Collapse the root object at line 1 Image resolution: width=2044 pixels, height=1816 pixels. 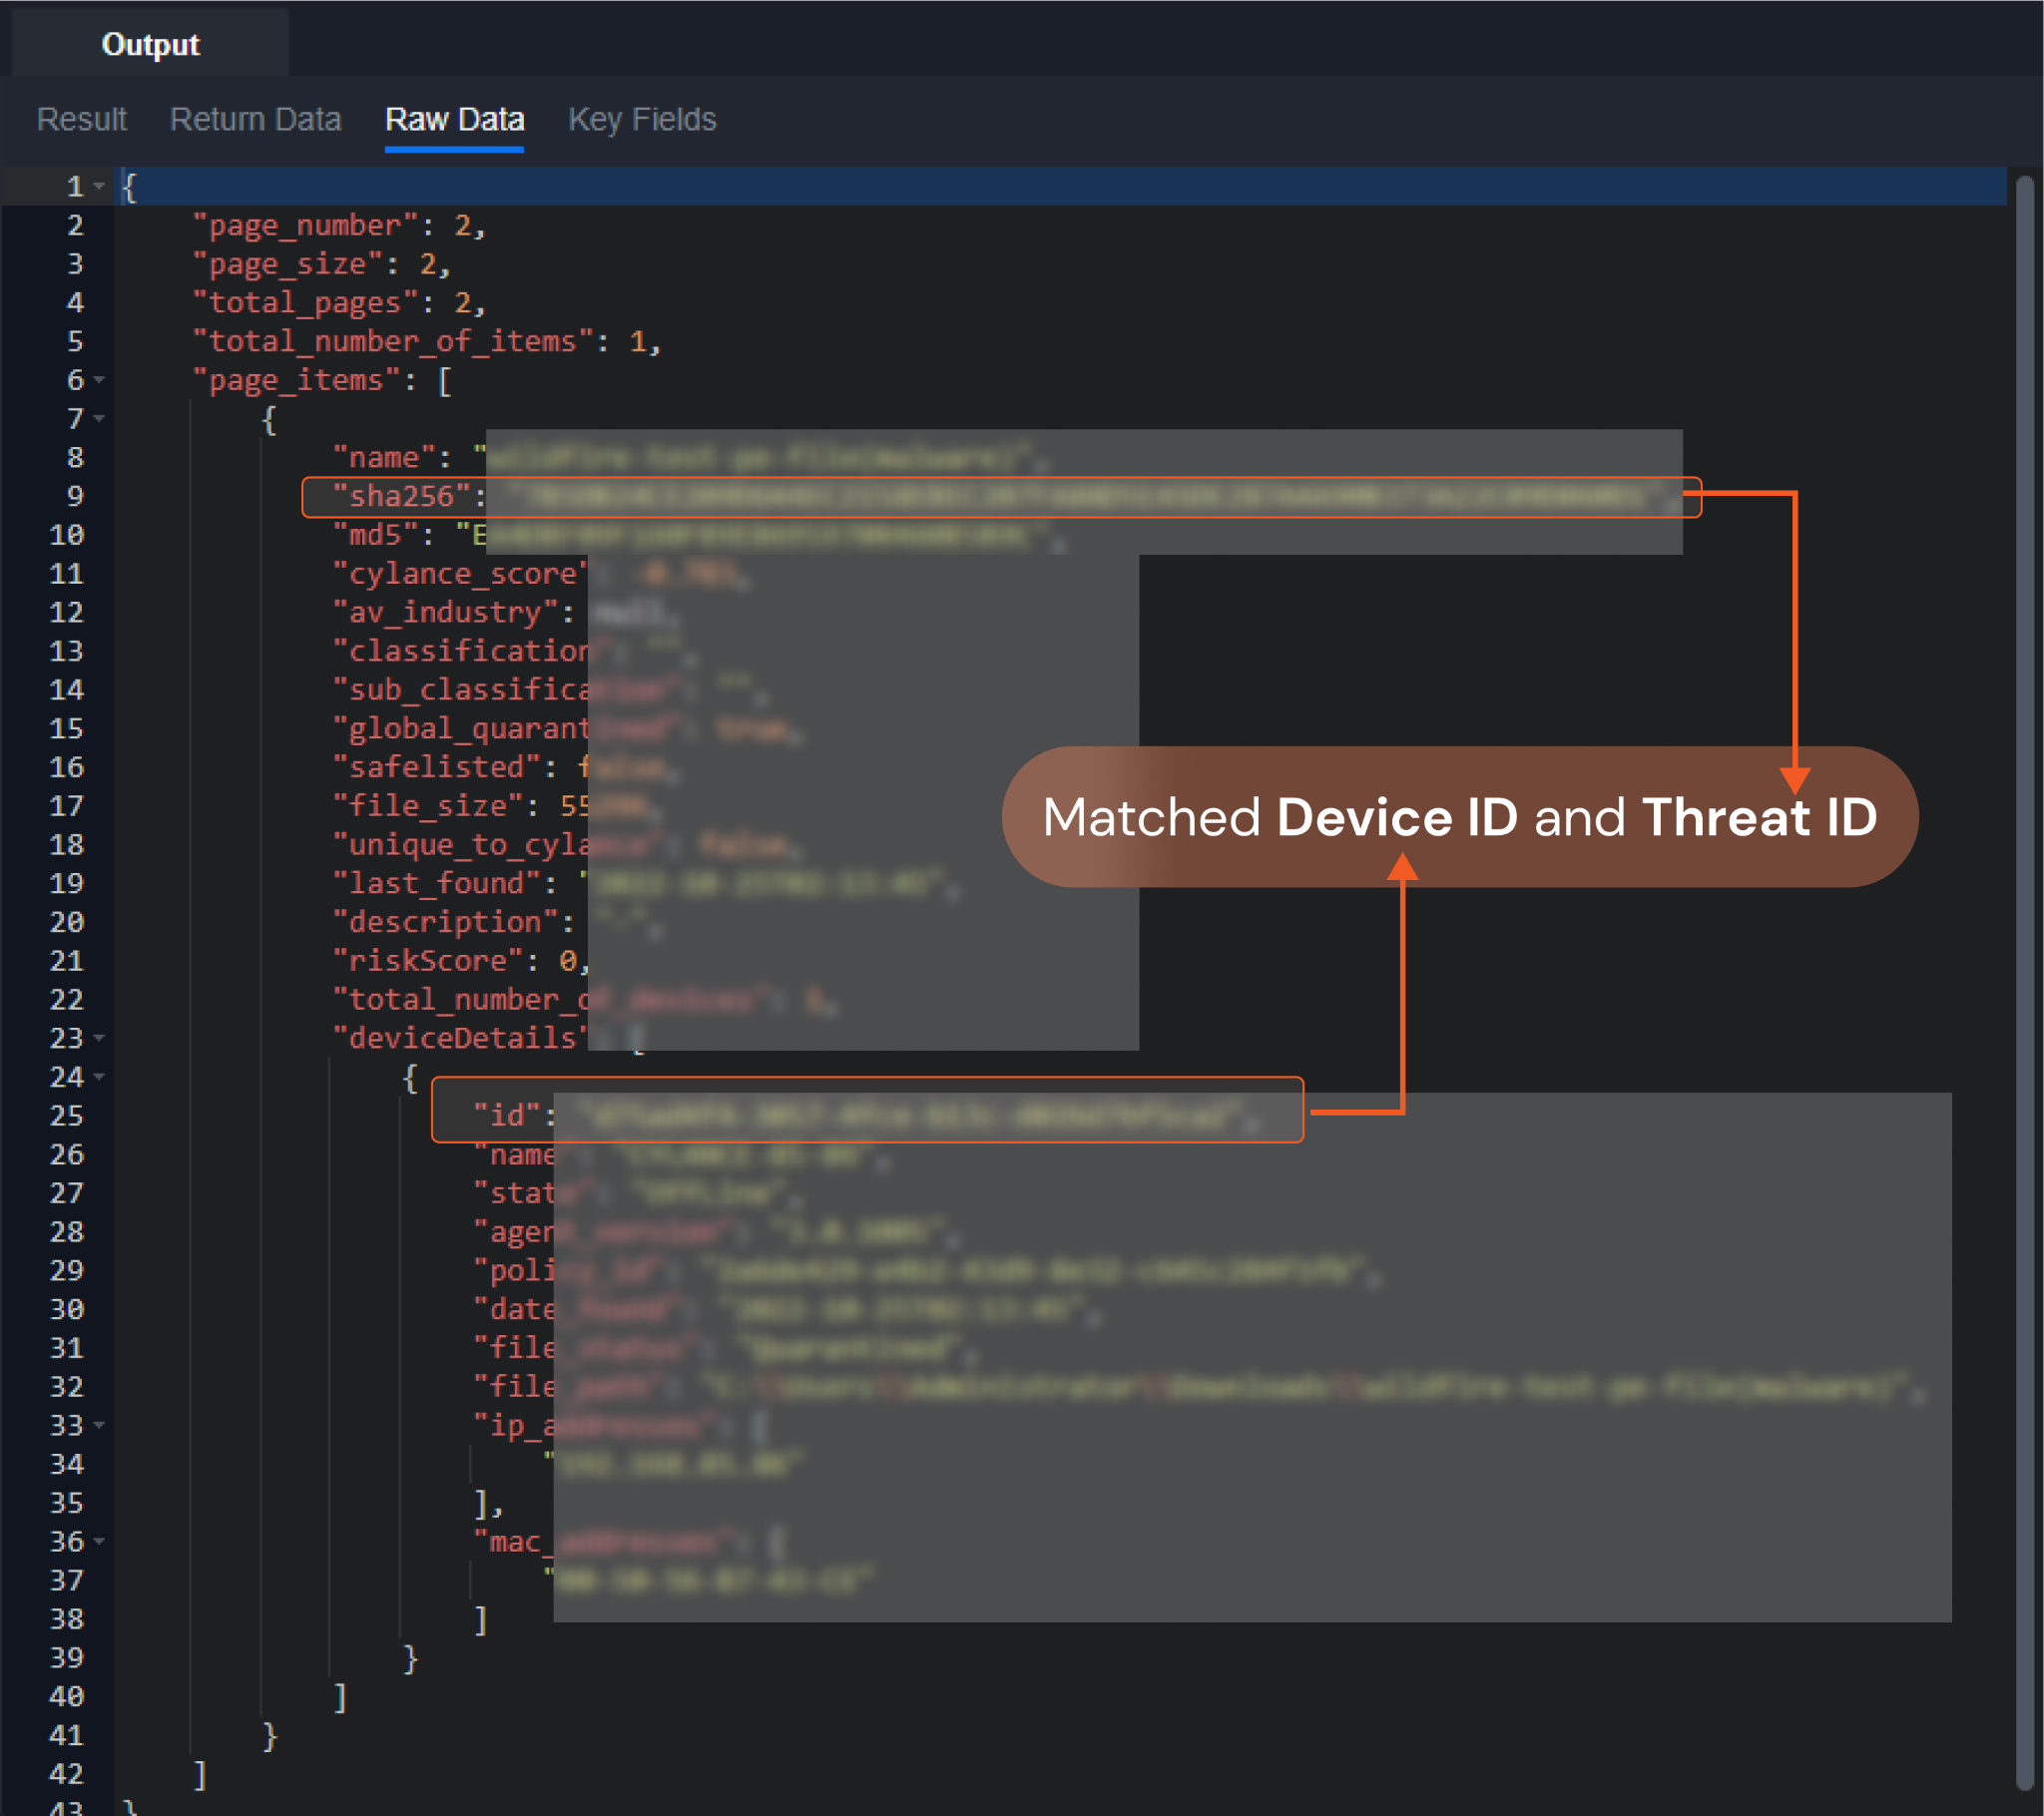tap(99, 186)
